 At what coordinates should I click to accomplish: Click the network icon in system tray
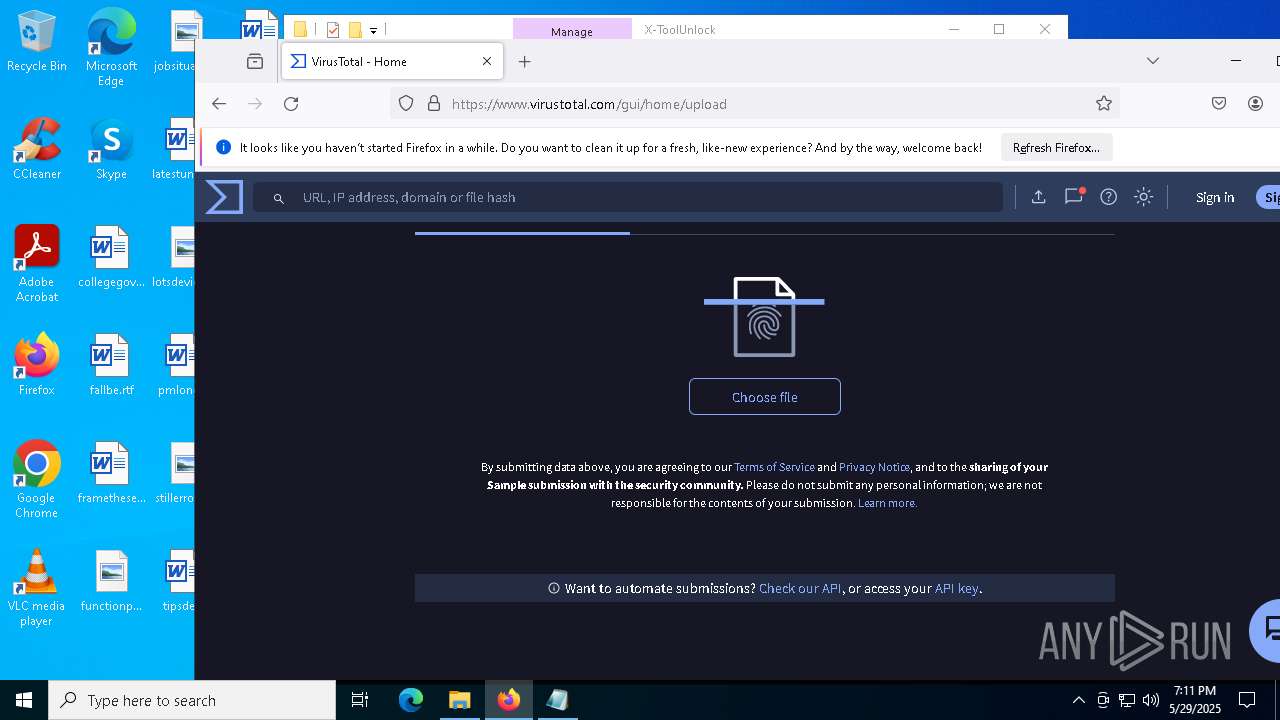tap(1127, 700)
